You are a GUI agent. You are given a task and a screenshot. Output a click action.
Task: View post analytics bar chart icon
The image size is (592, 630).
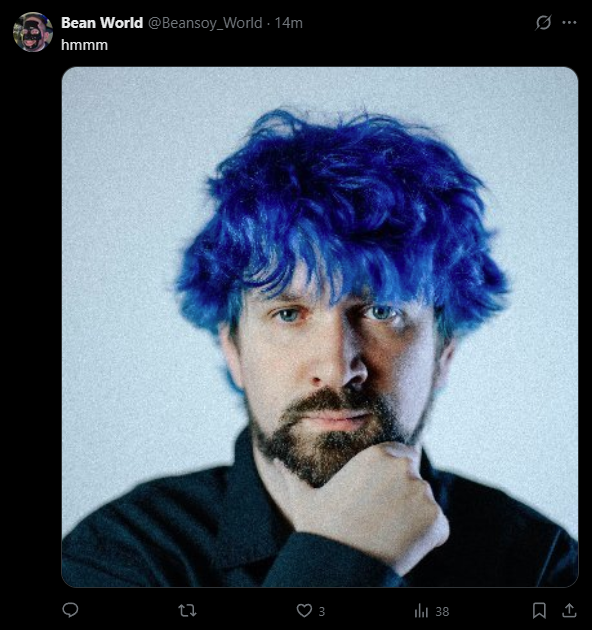pyautogui.click(x=421, y=611)
